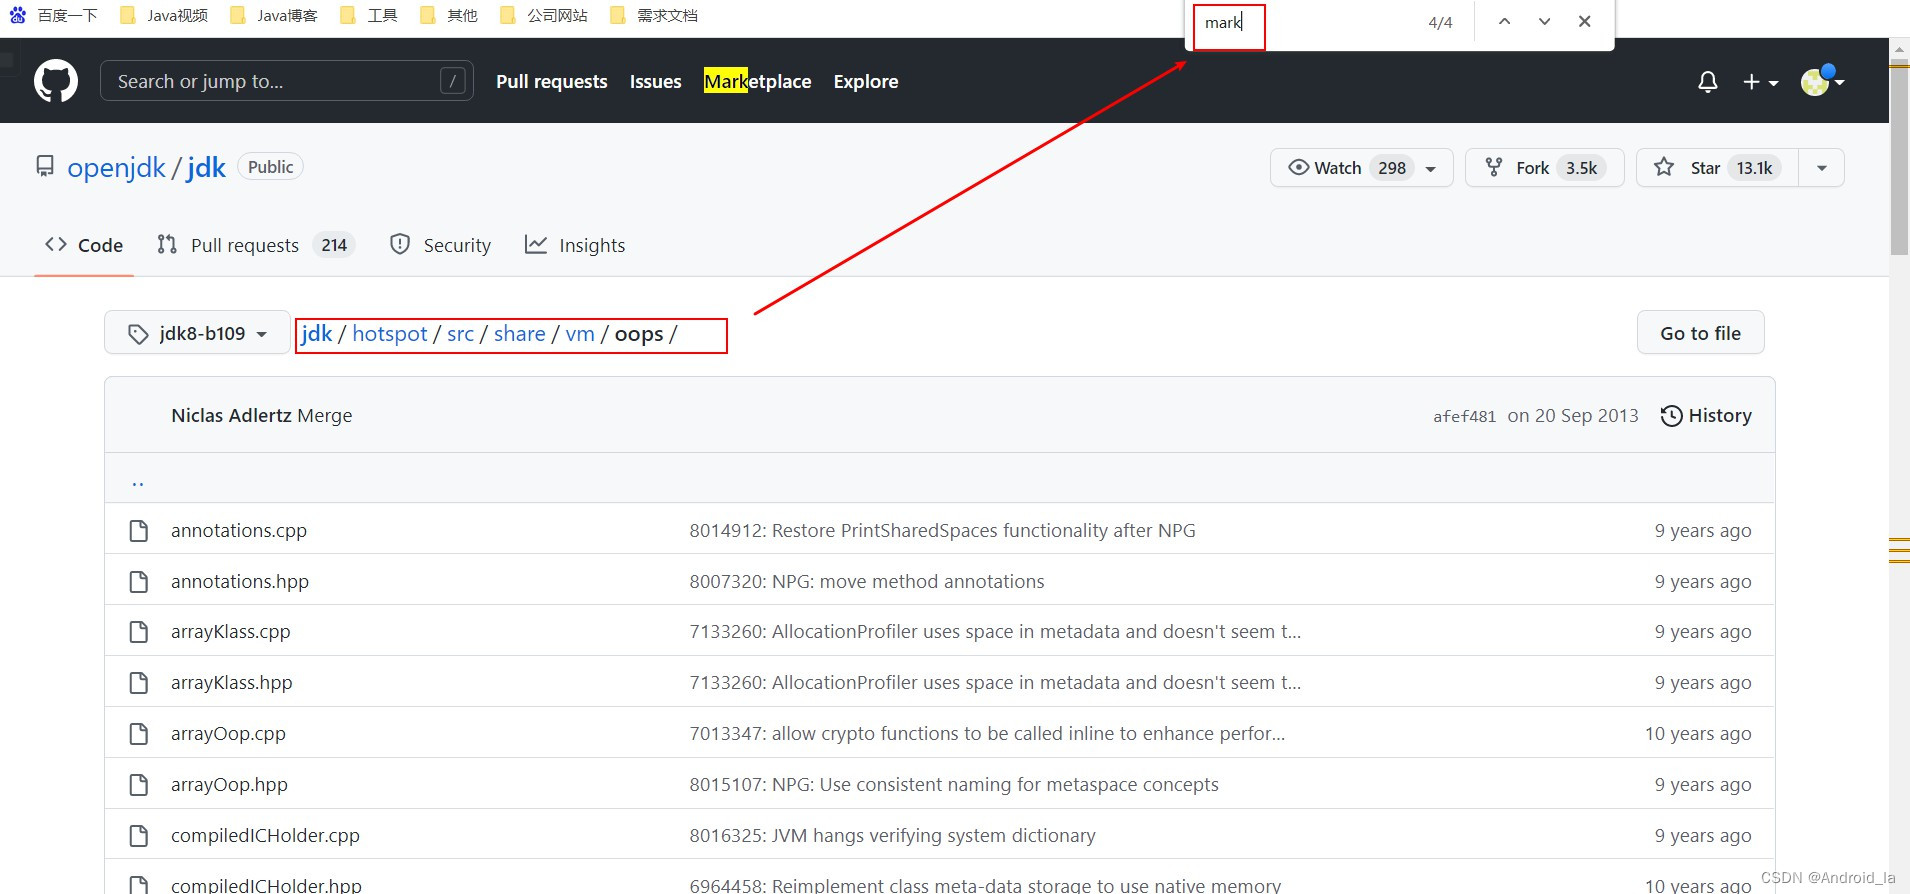Open the Java博客 bookmark folder
1910x894 pixels.
coord(274,15)
